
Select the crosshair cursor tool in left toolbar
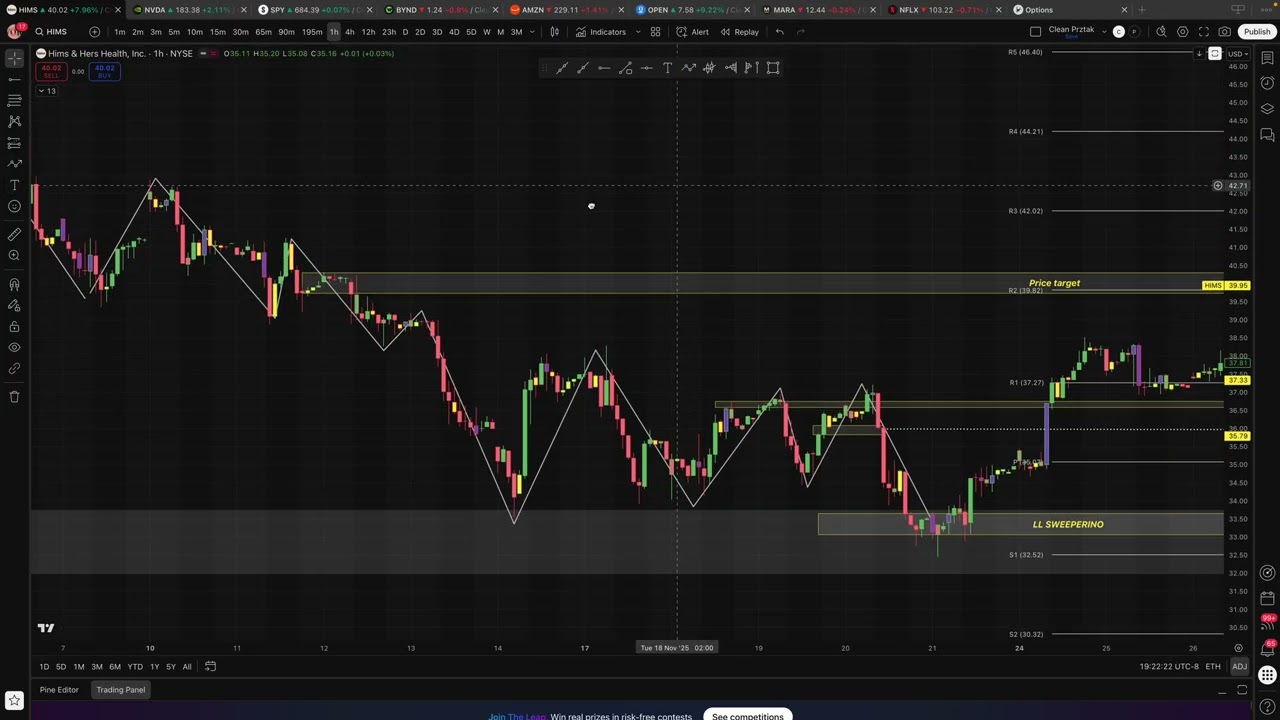click(x=14, y=59)
